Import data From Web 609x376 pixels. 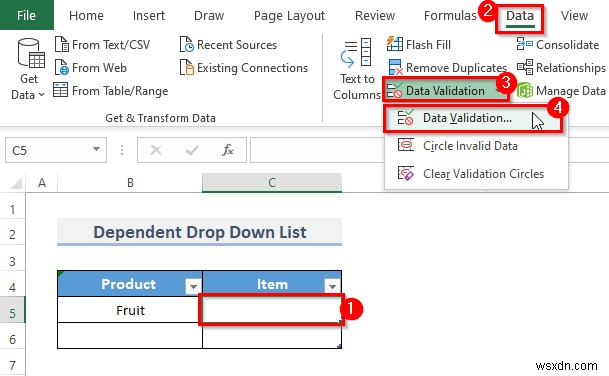coord(90,68)
